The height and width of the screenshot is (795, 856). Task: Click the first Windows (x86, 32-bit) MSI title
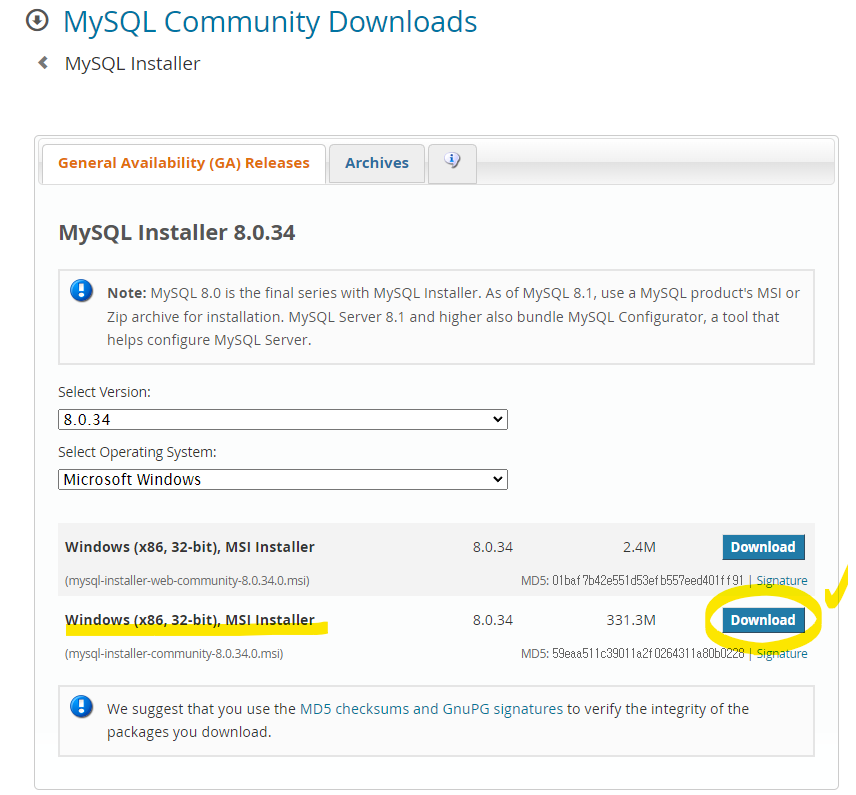[x=190, y=547]
